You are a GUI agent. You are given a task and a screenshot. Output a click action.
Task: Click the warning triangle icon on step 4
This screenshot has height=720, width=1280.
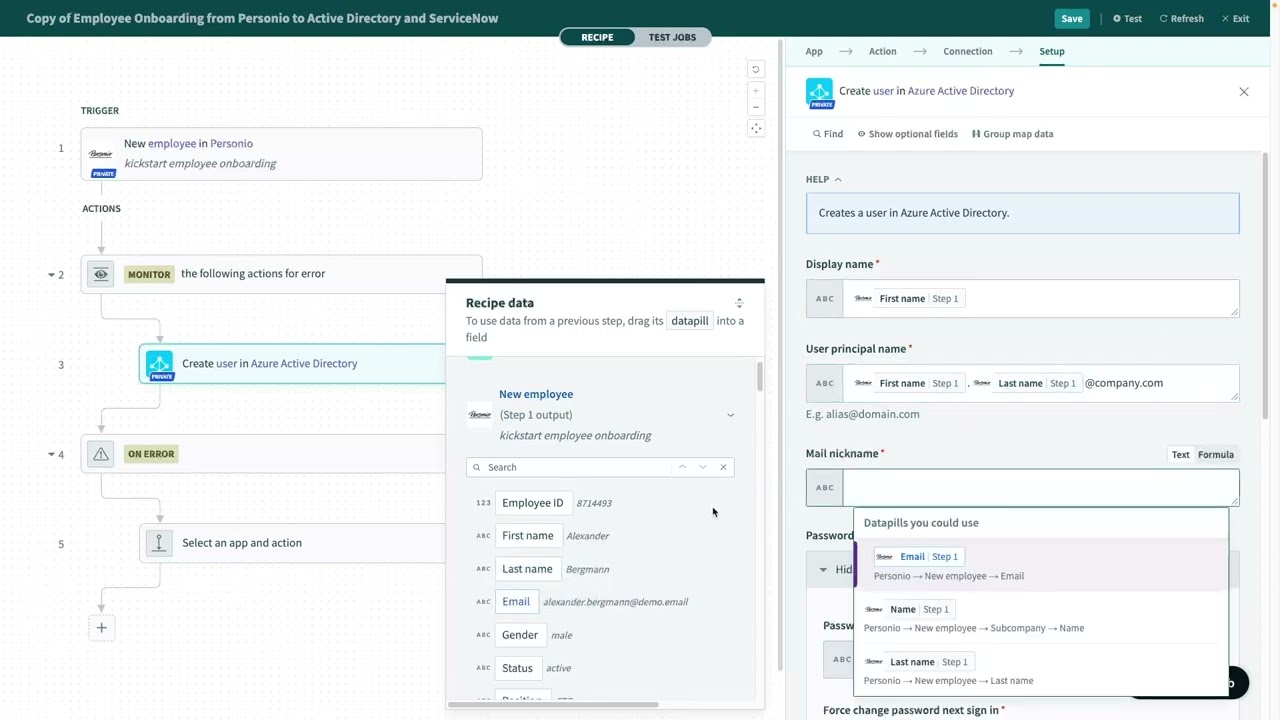(x=101, y=454)
